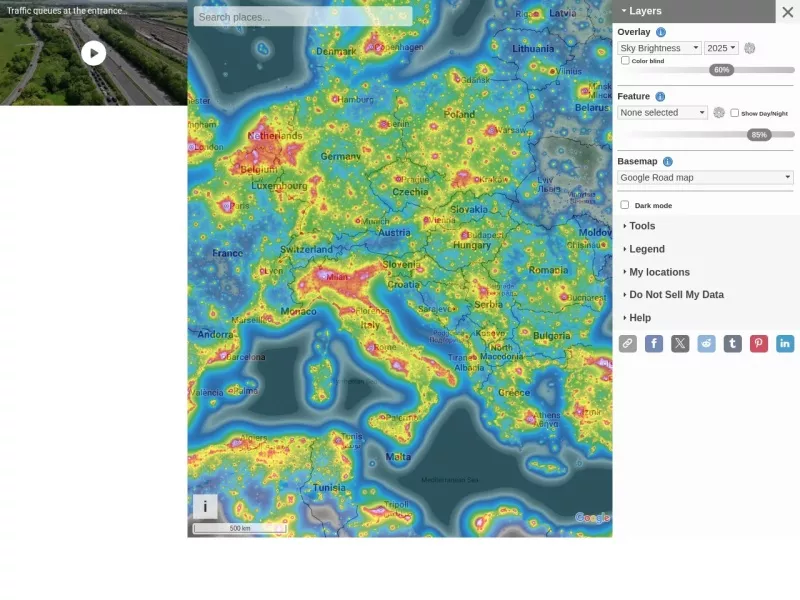Image resolution: width=800 pixels, height=600 pixels.
Task: Enable Color blind checkbox
Action: click(625, 61)
